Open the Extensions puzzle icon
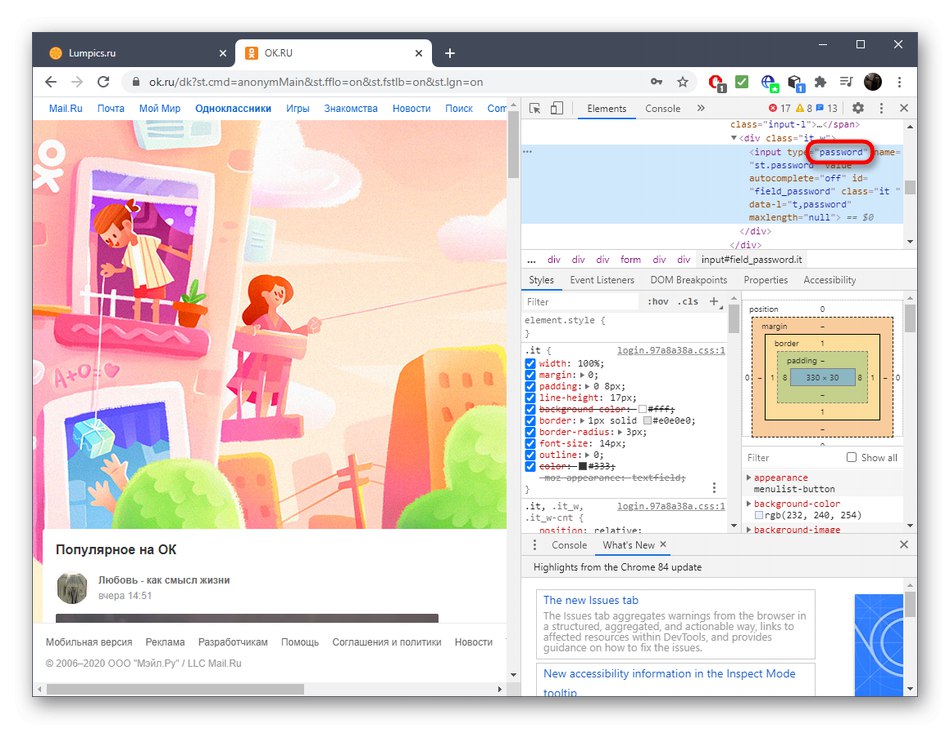This screenshot has height=729, width=950. (x=820, y=82)
